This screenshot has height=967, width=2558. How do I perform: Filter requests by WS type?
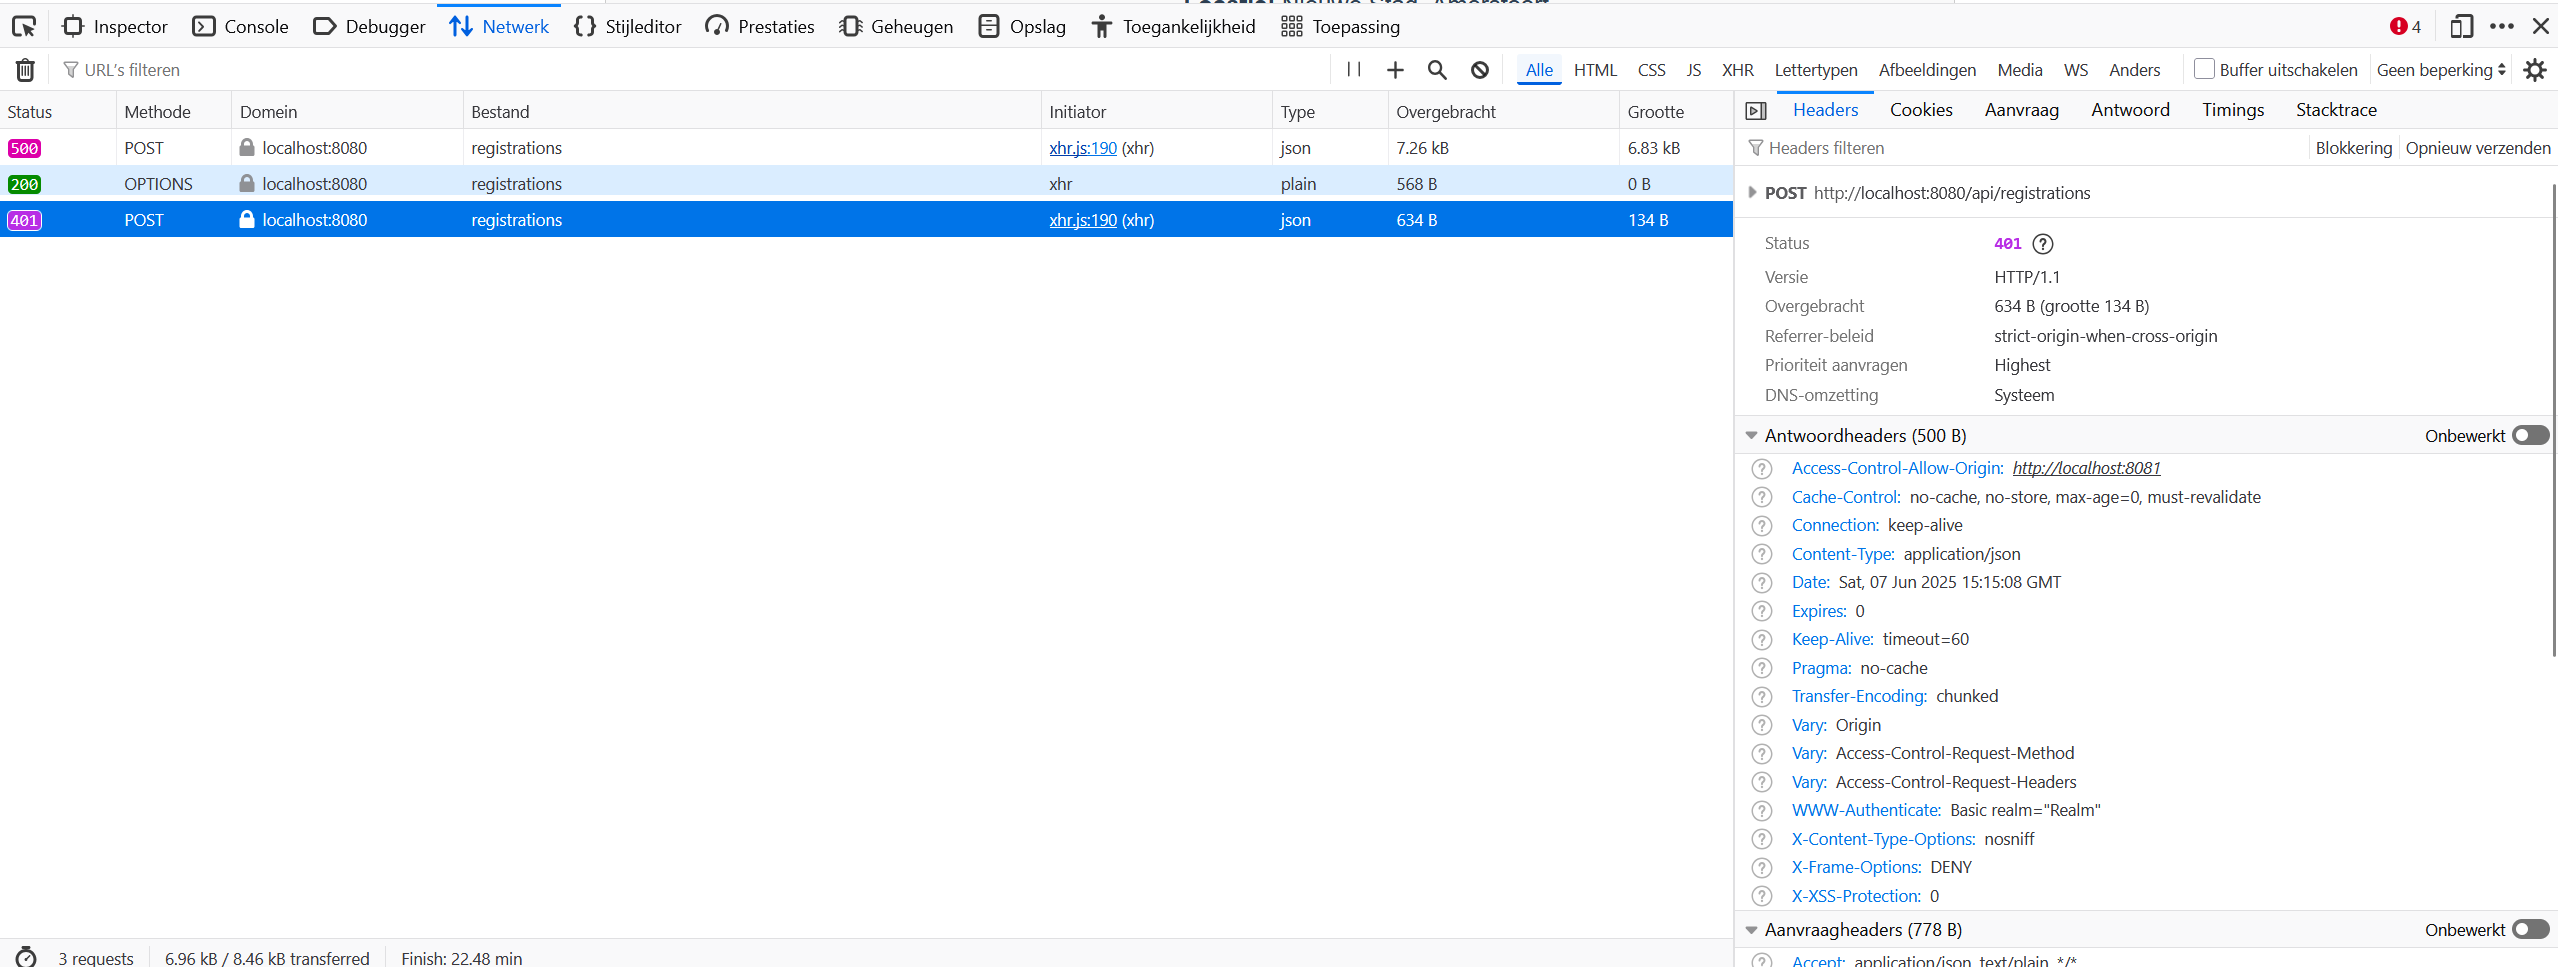tap(2076, 70)
